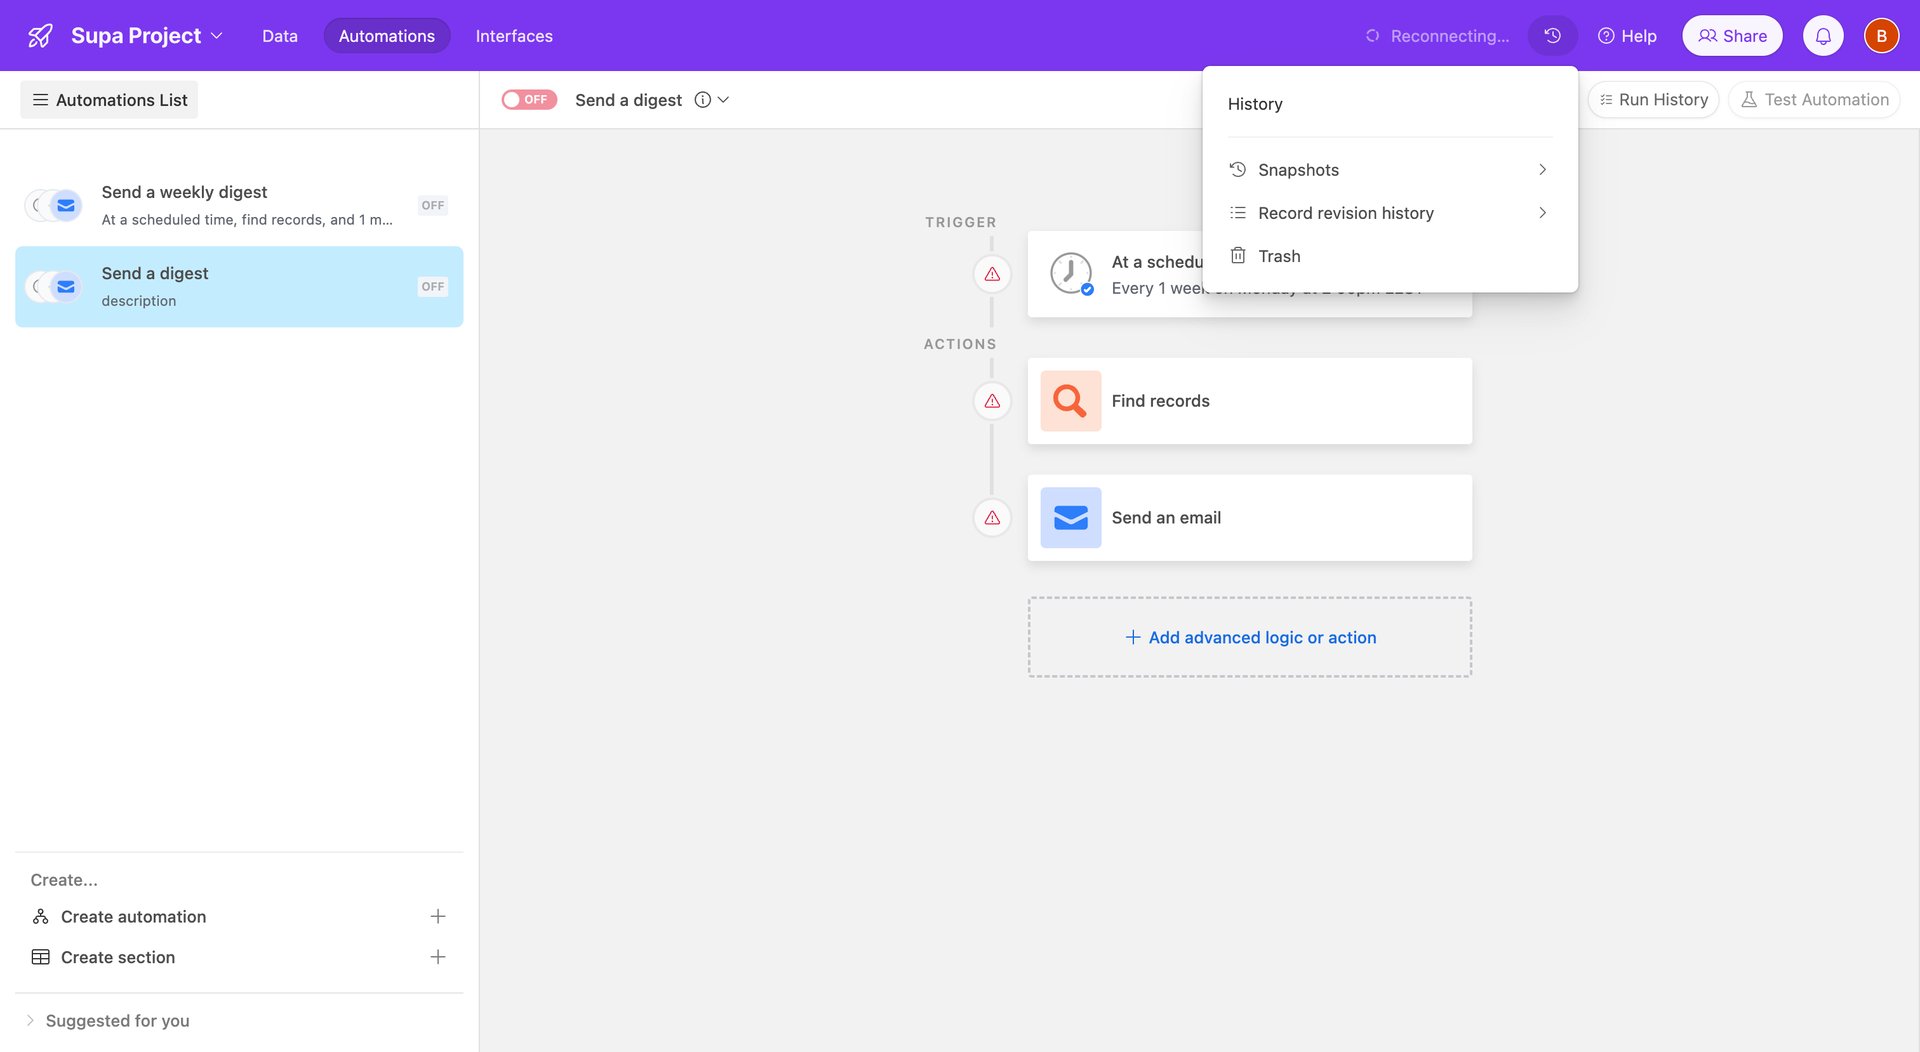Open the Find records action card
This screenshot has height=1052, width=1920.
1249,400
